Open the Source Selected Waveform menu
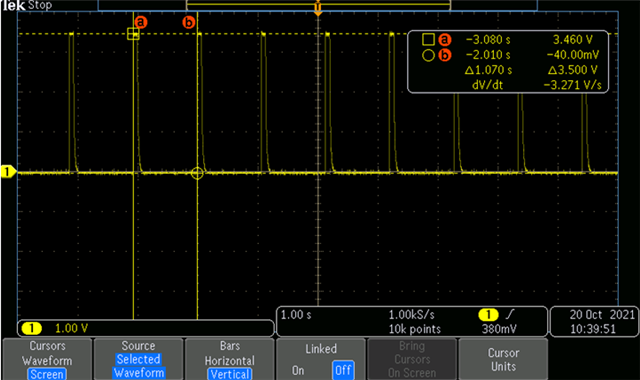 pyautogui.click(x=138, y=359)
